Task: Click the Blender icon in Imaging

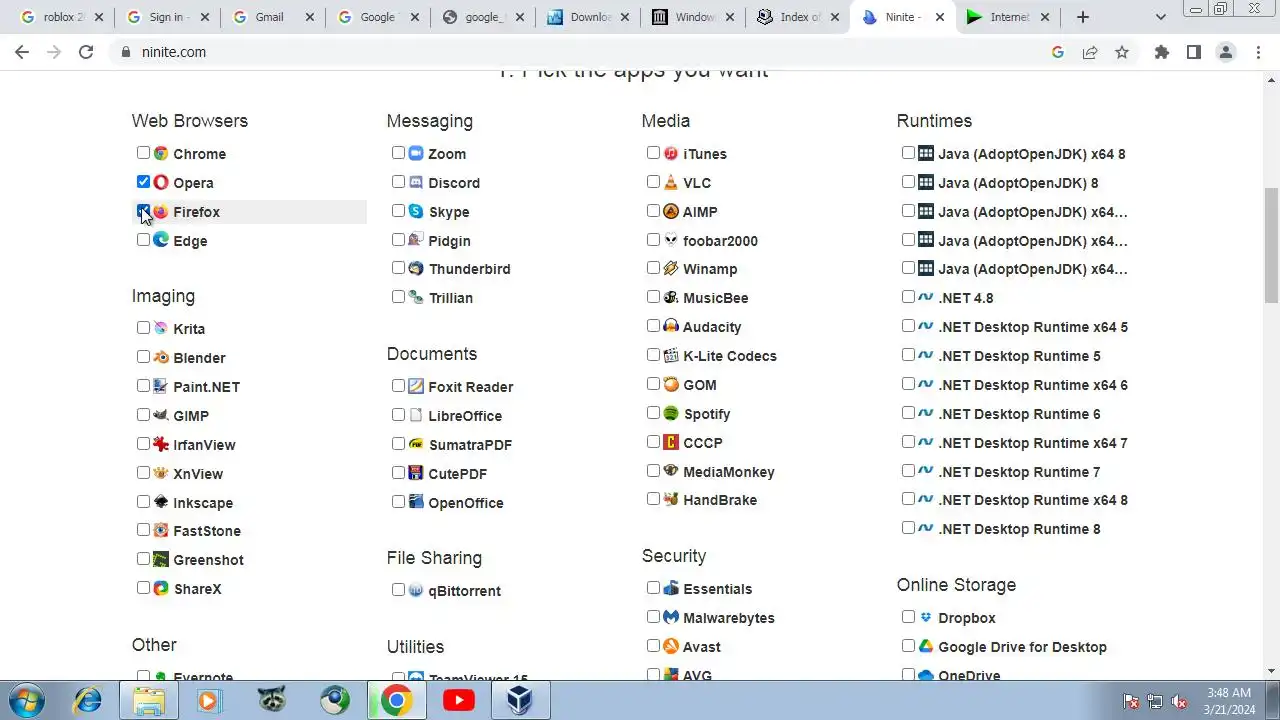Action: click(161, 357)
